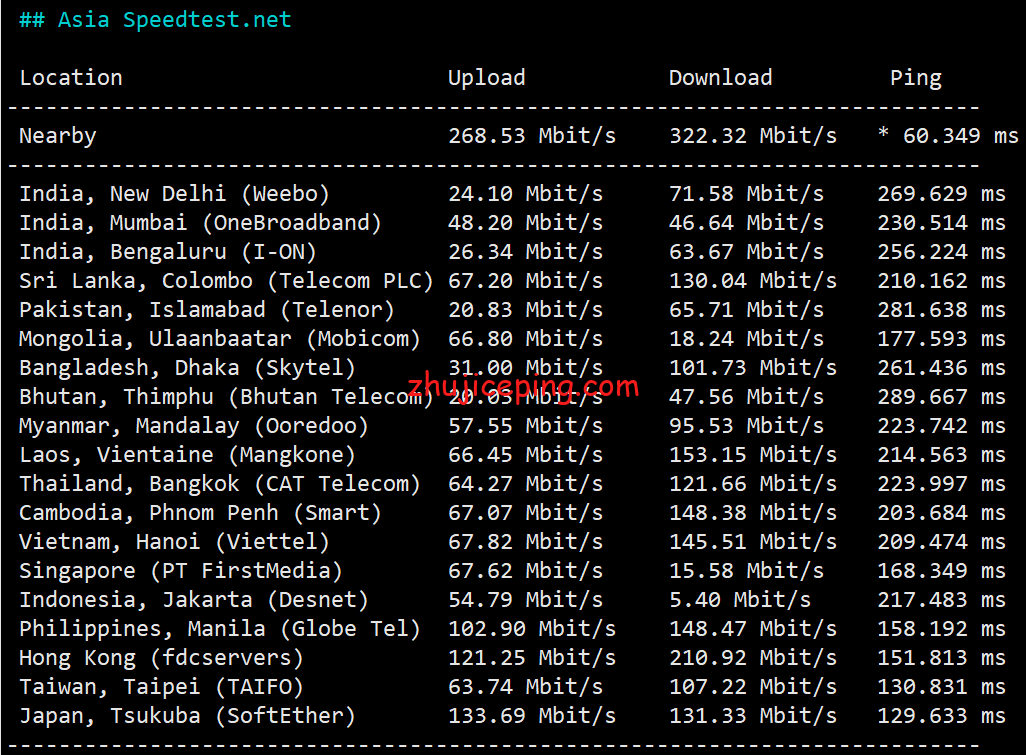Click the Asia Speedtest.net heading
This screenshot has height=755, width=1026.
(x=155, y=20)
